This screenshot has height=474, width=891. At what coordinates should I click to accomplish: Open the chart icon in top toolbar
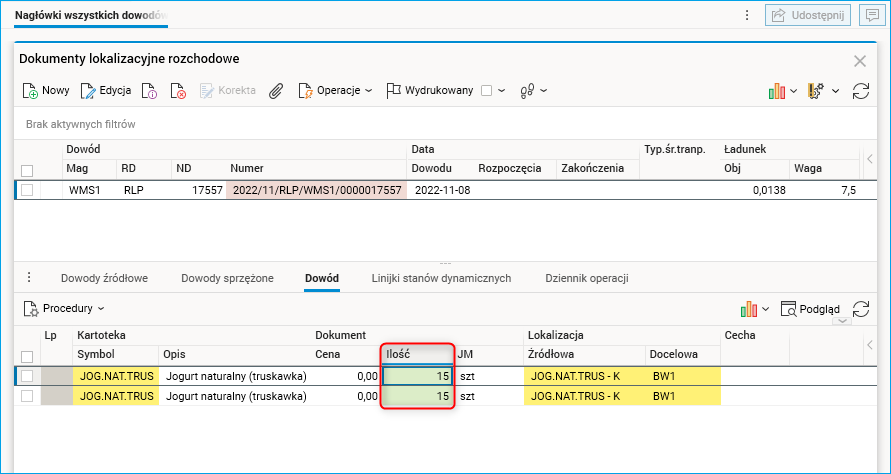tap(777, 92)
